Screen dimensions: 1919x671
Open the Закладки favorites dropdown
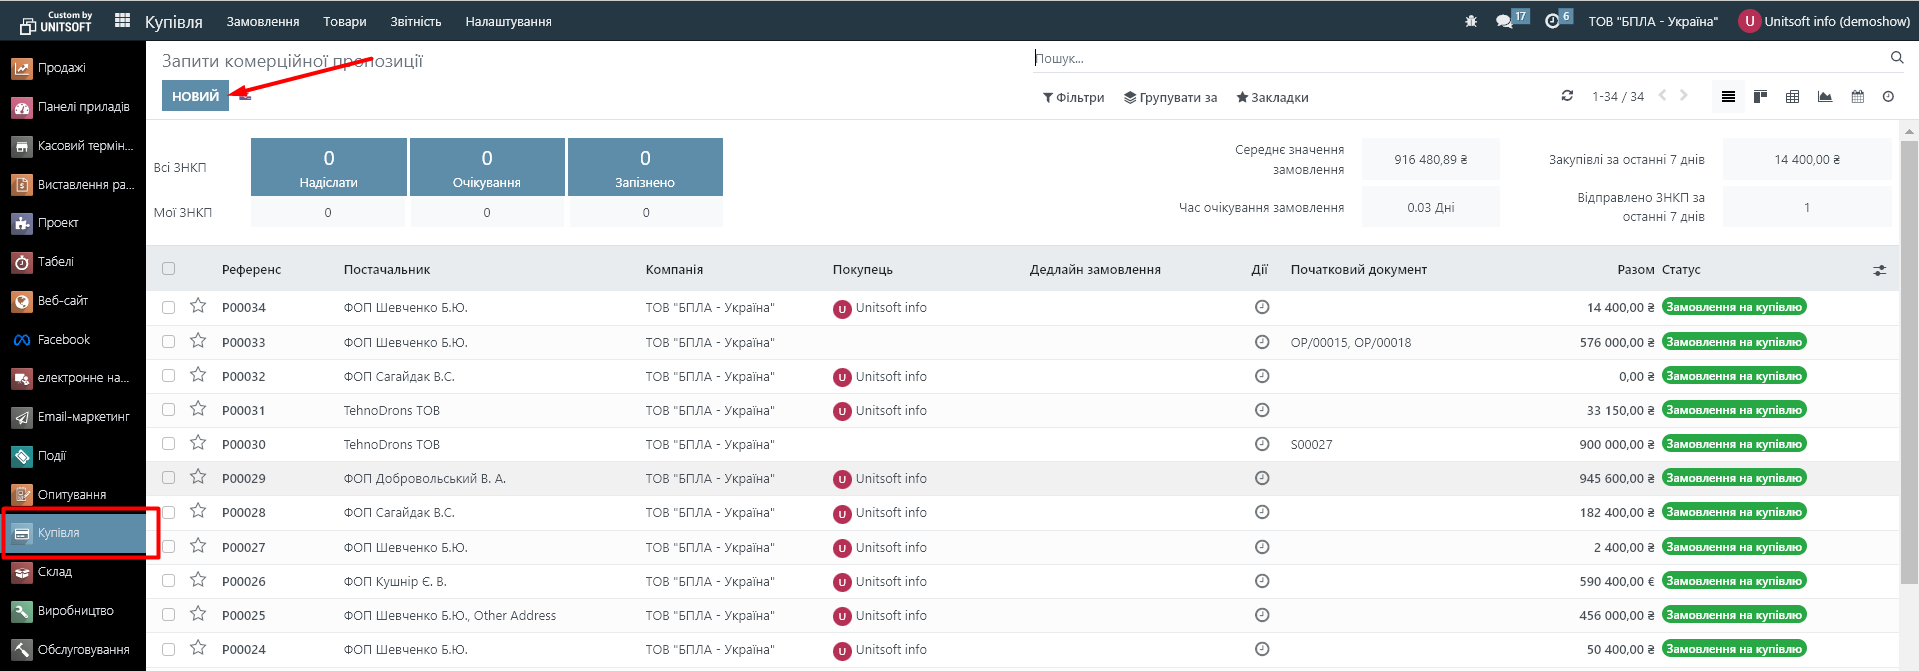pos(1272,98)
